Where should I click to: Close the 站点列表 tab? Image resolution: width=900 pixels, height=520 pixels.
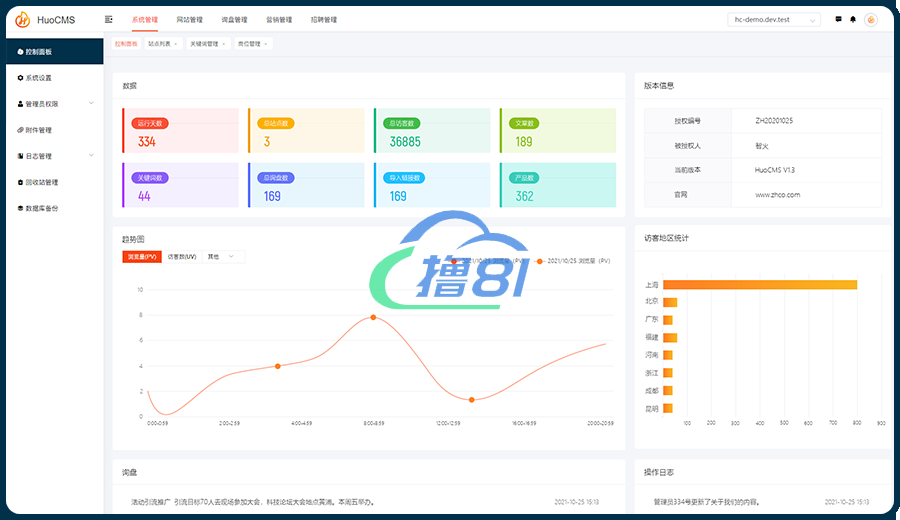(176, 44)
